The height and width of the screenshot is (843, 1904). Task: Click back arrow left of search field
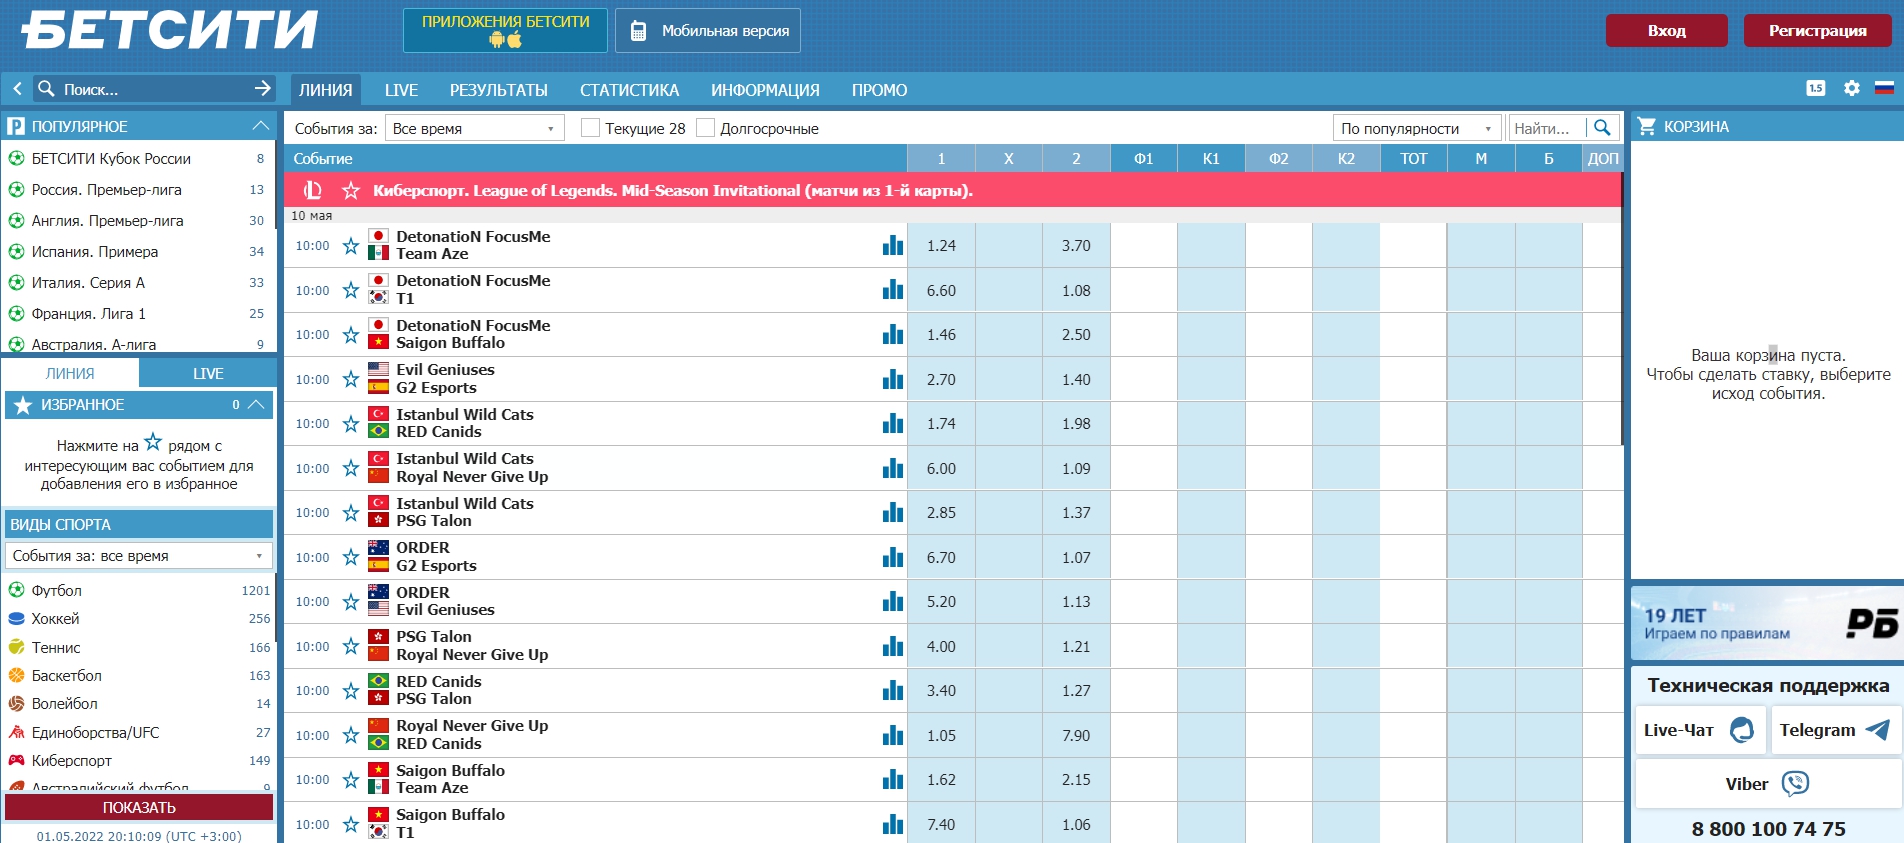[x=17, y=89]
